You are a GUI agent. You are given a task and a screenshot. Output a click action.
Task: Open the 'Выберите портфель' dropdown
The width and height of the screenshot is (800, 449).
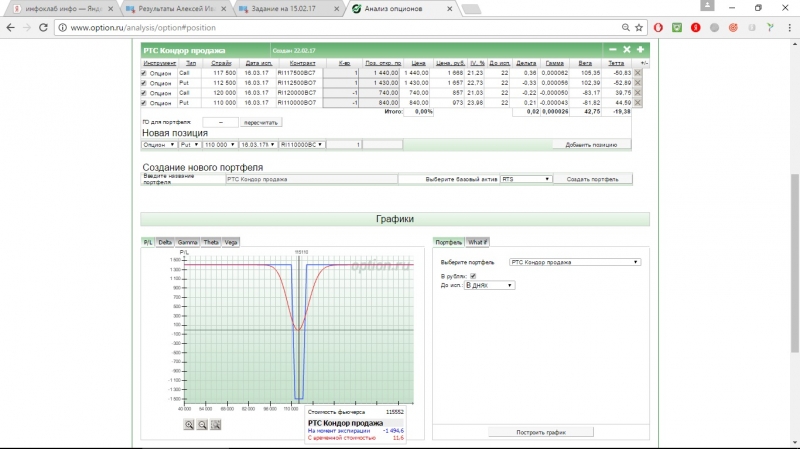click(x=574, y=262)
